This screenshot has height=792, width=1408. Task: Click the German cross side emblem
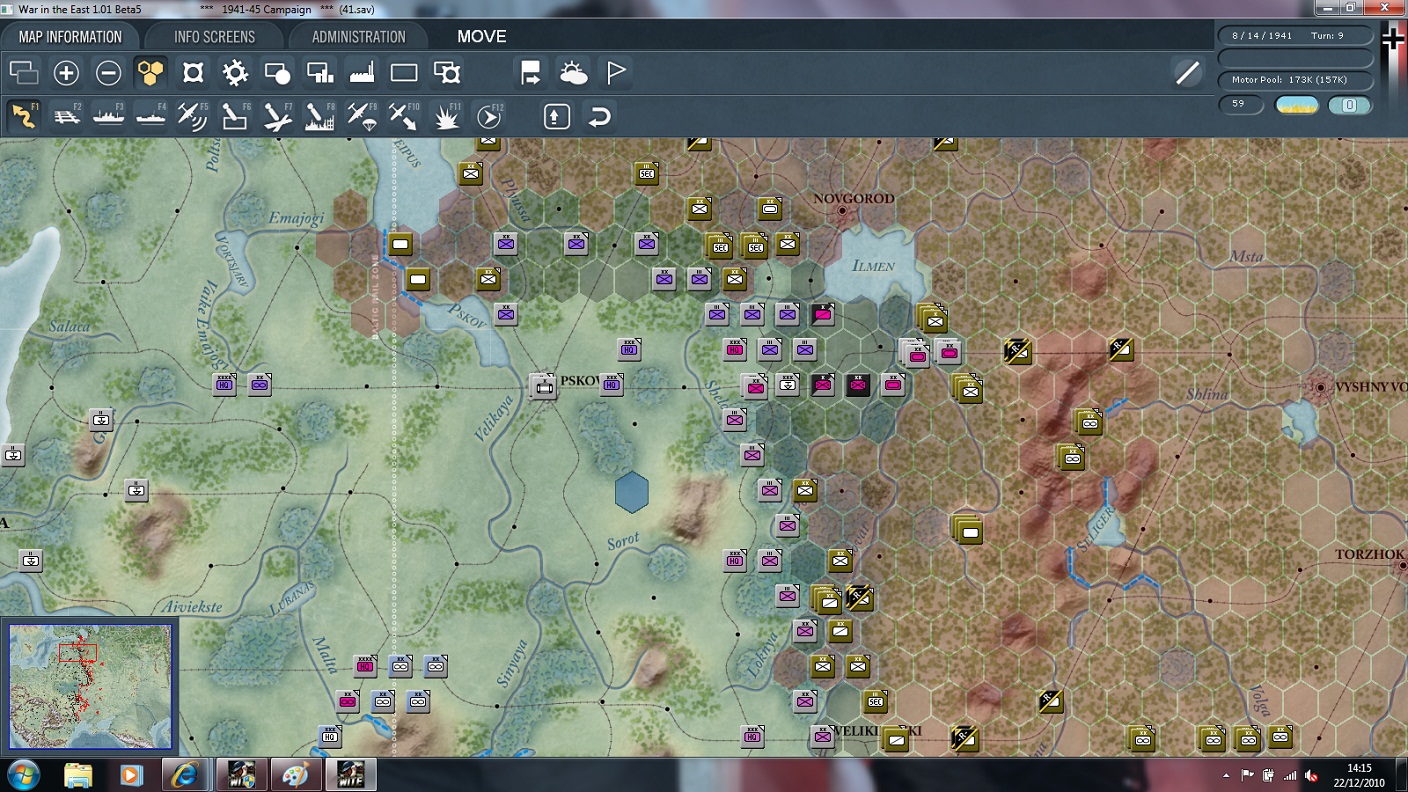point(1393,39)
